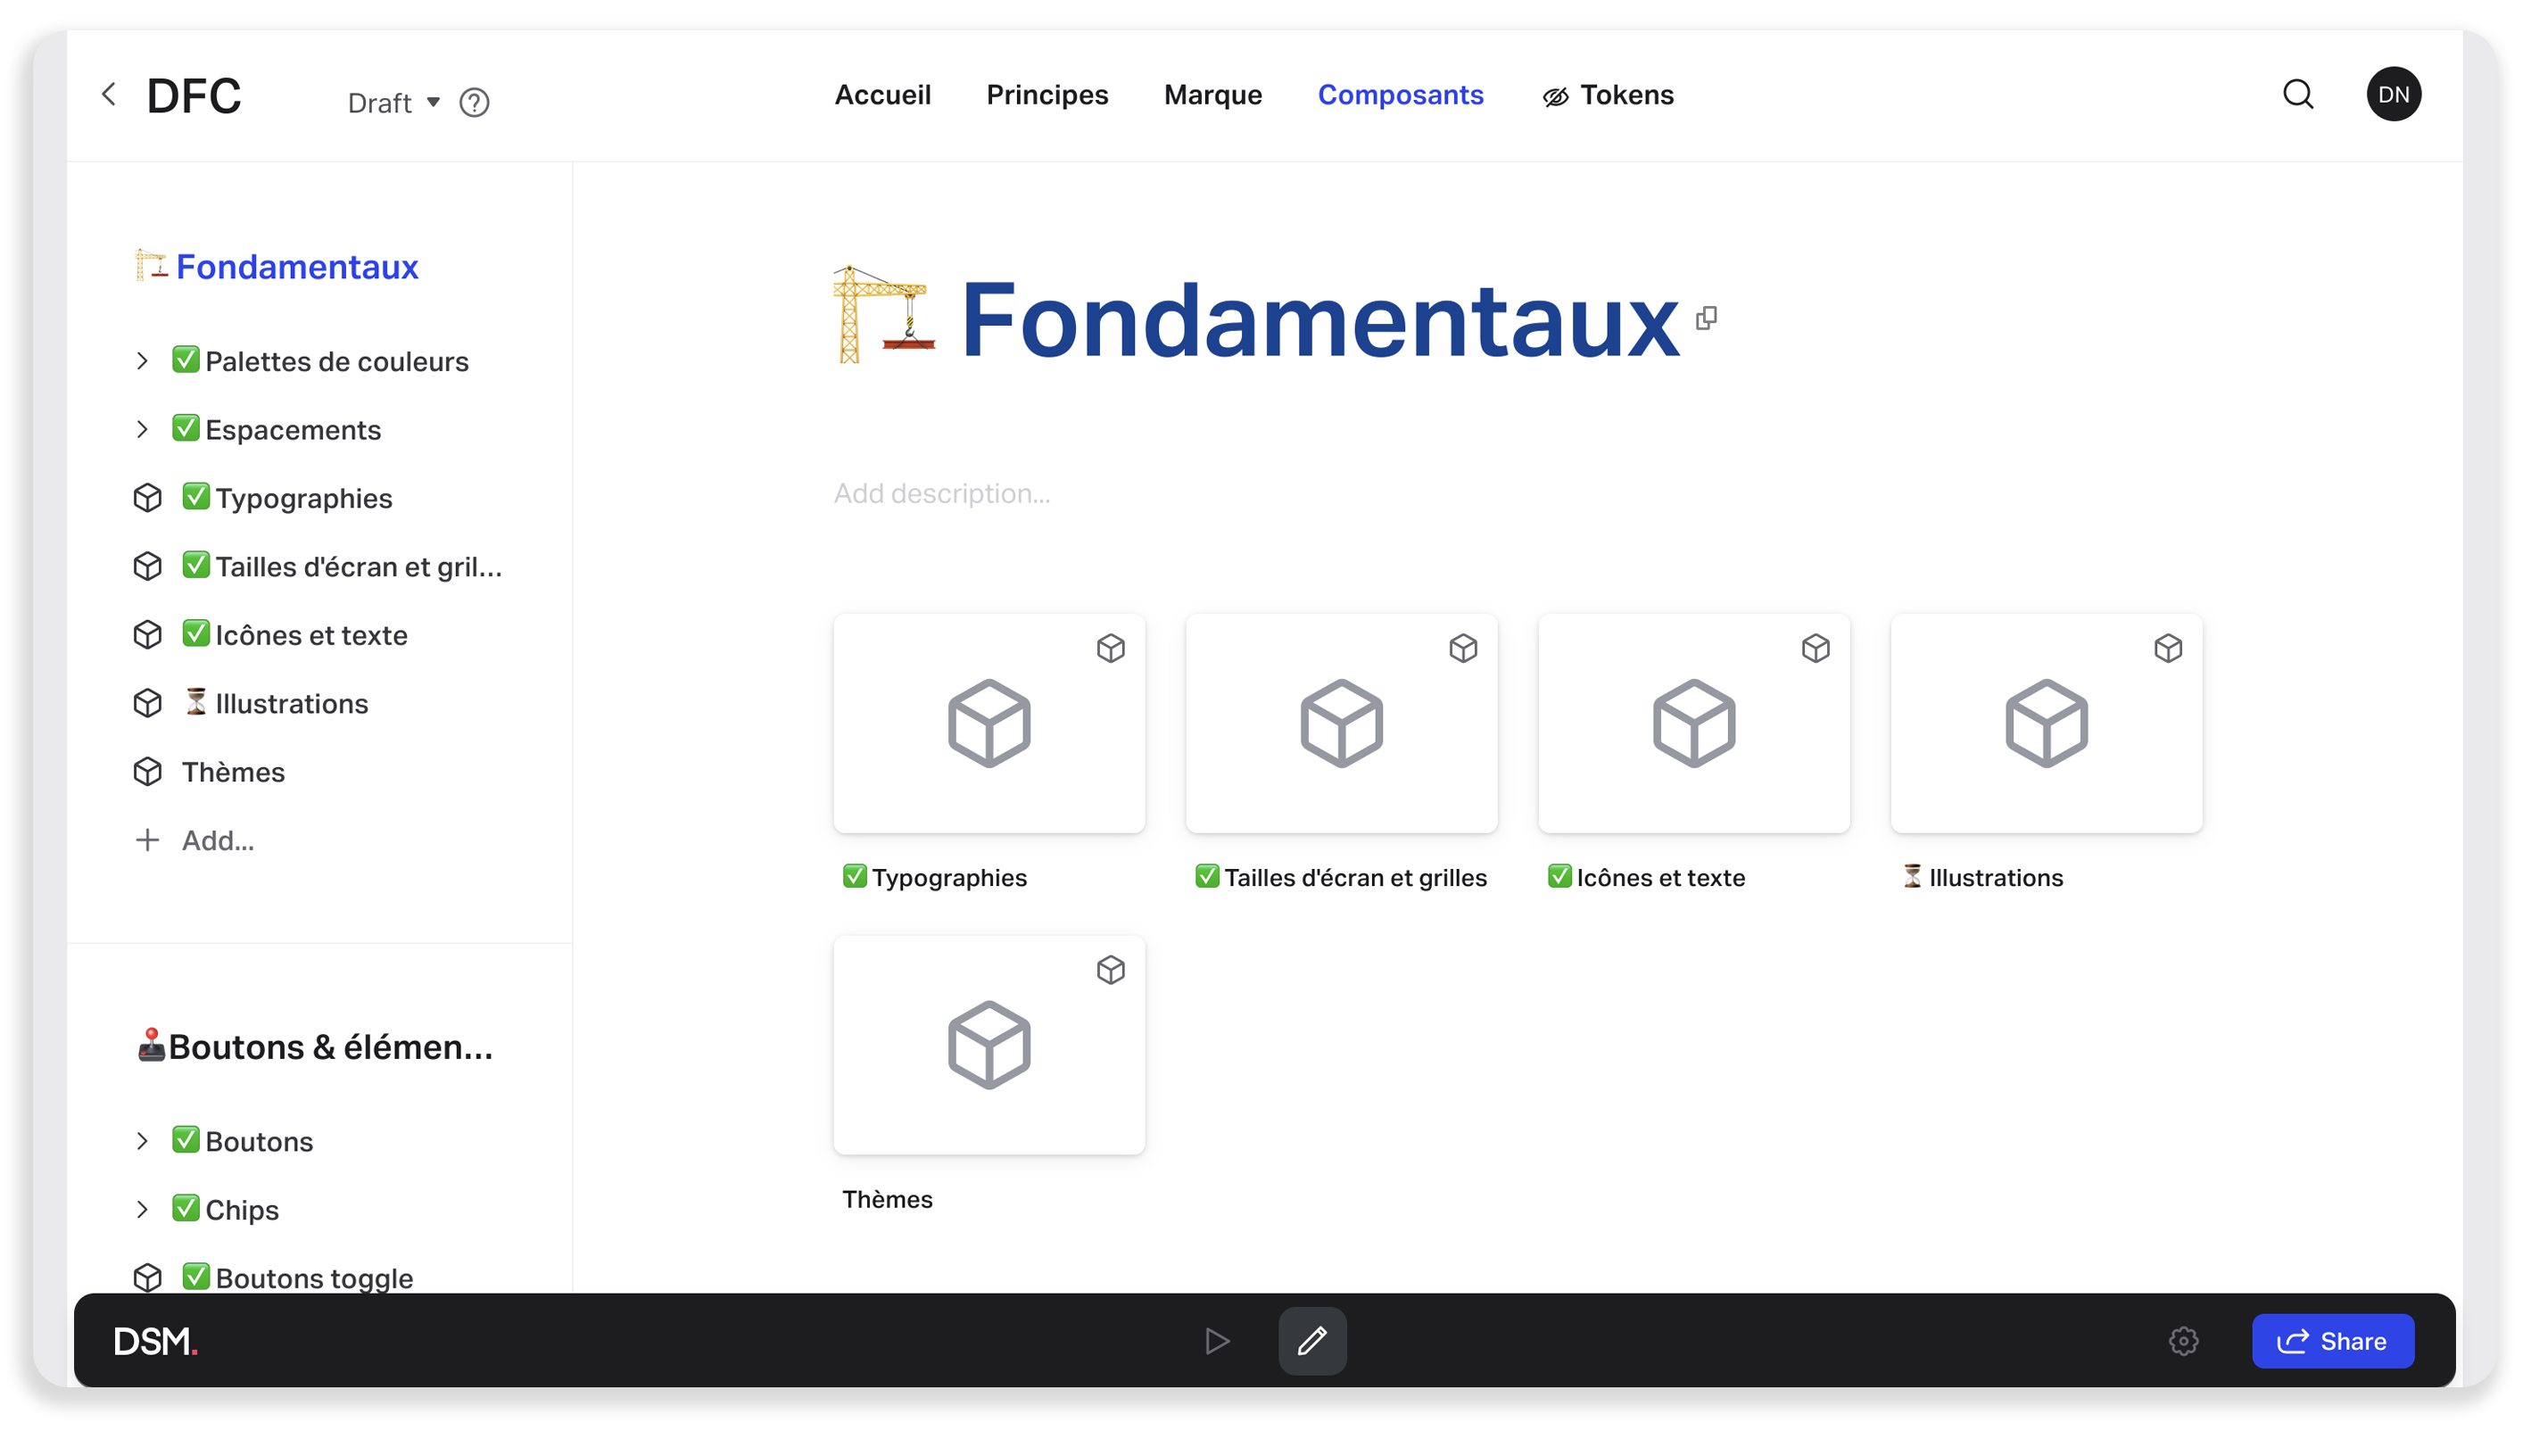
Task: Open Icônes et texte in sidebar
Action: [295, 635]
